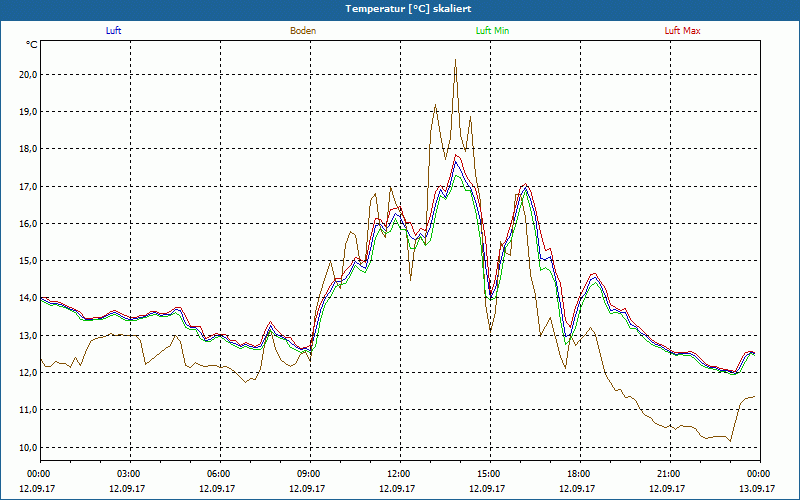The height and width of the screenshot is (500, 800).
Task: Click the 11,0 y-axis value
Action: coord(30,410)
